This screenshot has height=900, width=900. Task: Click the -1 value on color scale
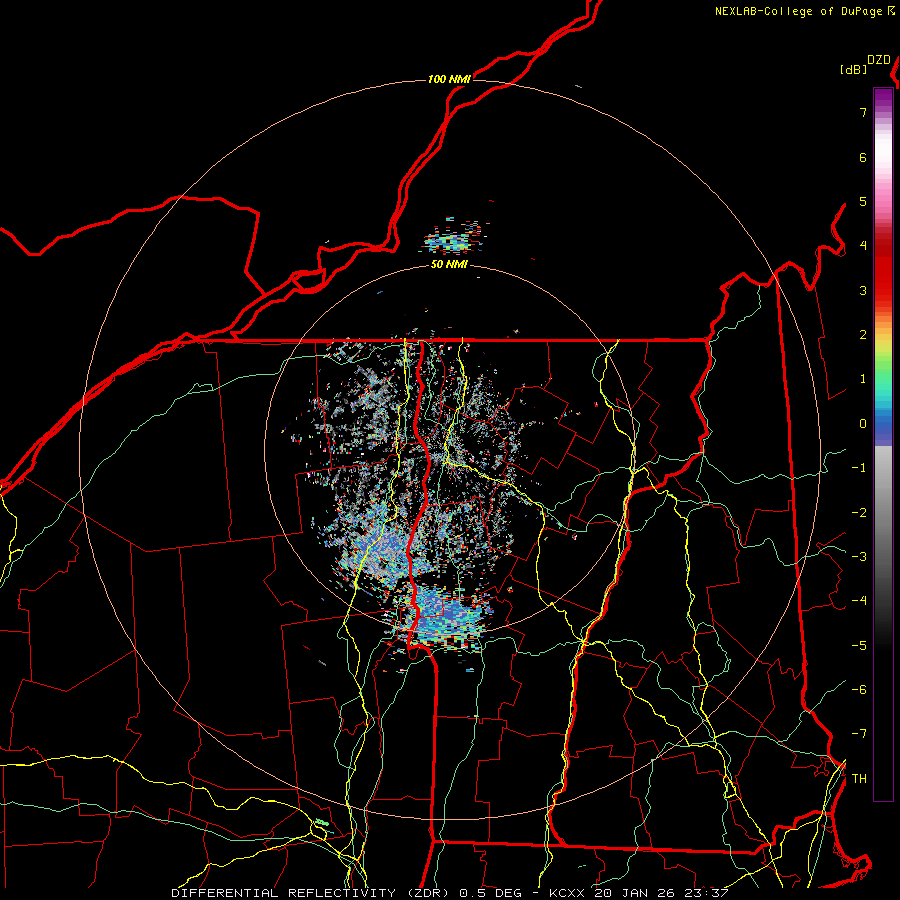coord(859,468)
